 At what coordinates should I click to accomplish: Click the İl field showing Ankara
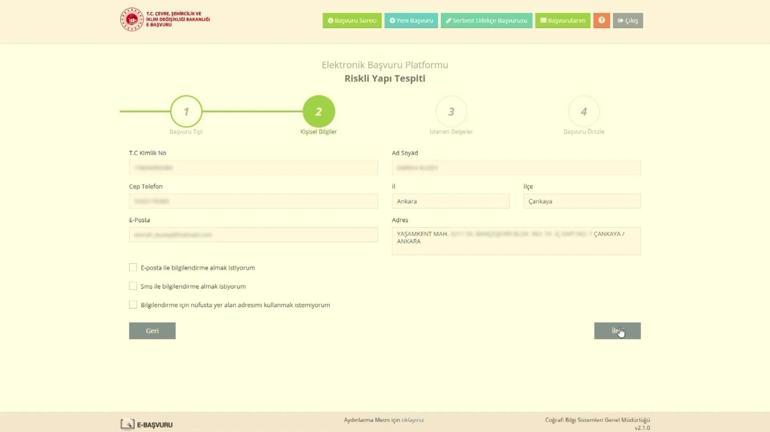450,201
